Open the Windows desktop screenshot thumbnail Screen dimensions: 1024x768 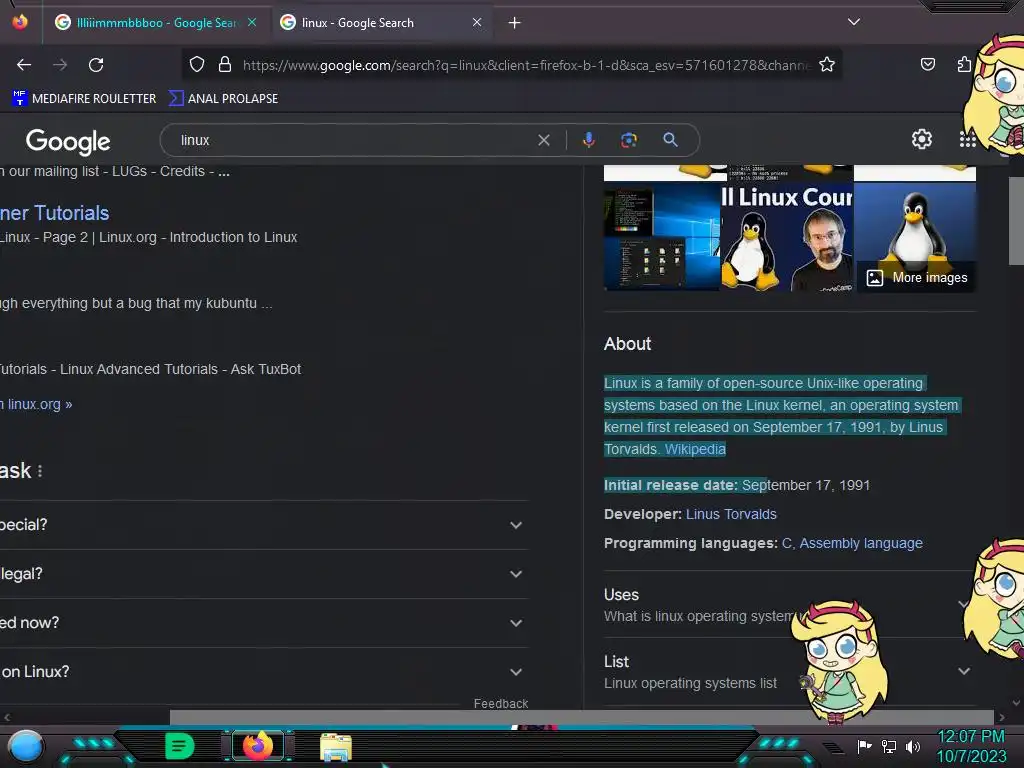(x=662, y=236)
